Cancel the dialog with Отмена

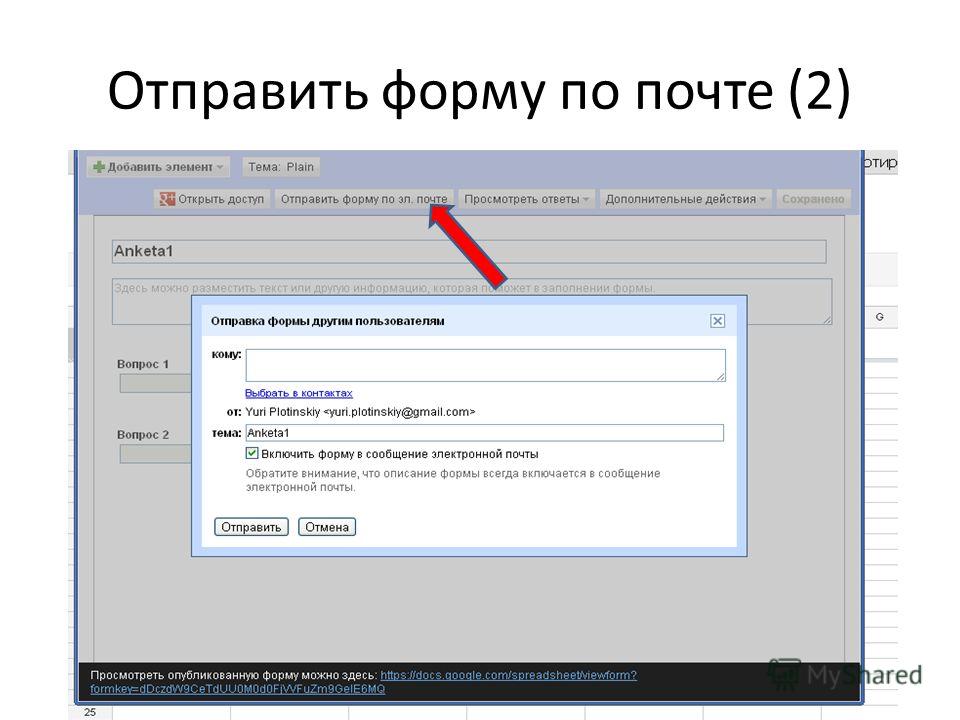(327, 527)
